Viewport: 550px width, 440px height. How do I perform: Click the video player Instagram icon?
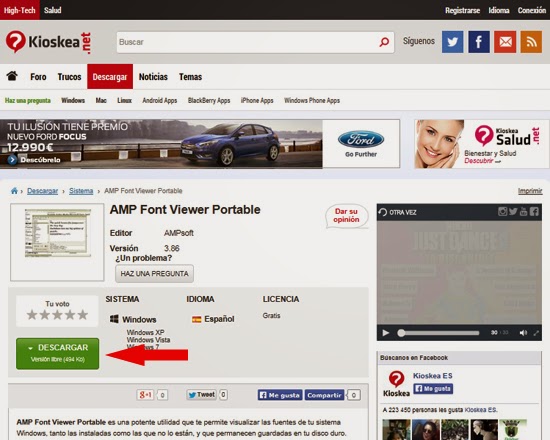(x=502, y=211)
